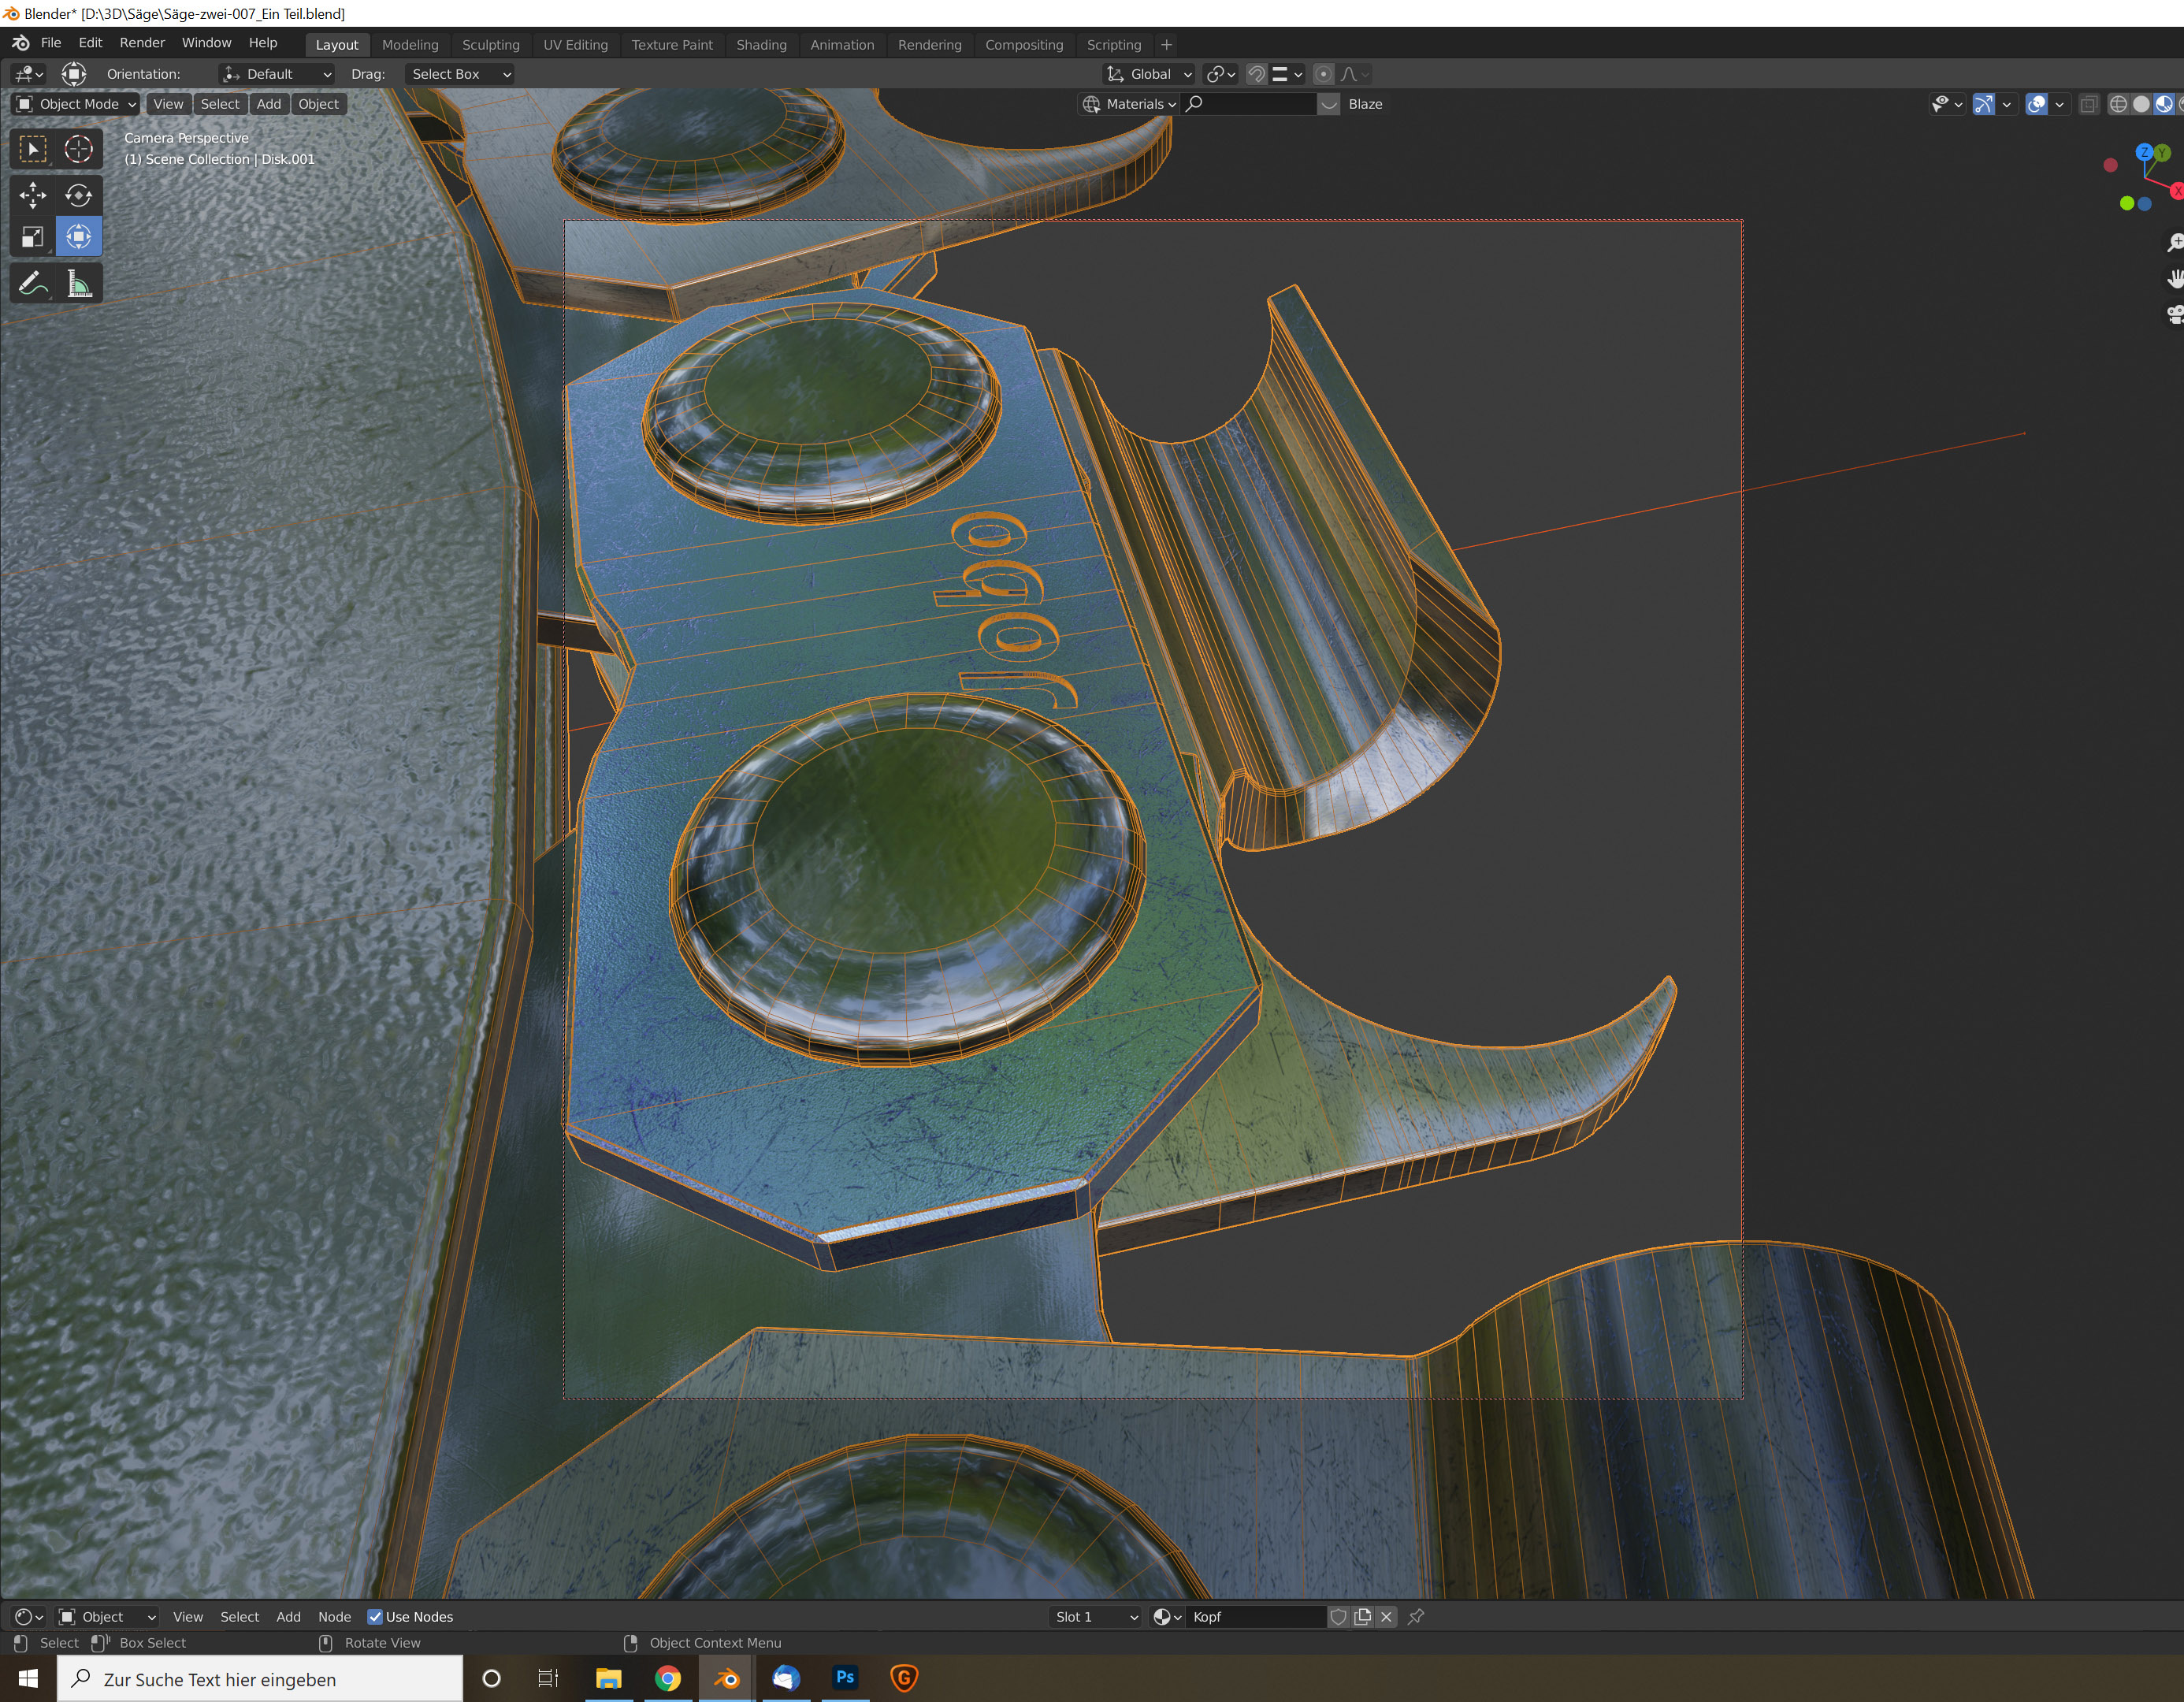Click the Select Box tool icon
Image resolution: width=2184 pixels, height=1702 pixels.
point(32,149)
